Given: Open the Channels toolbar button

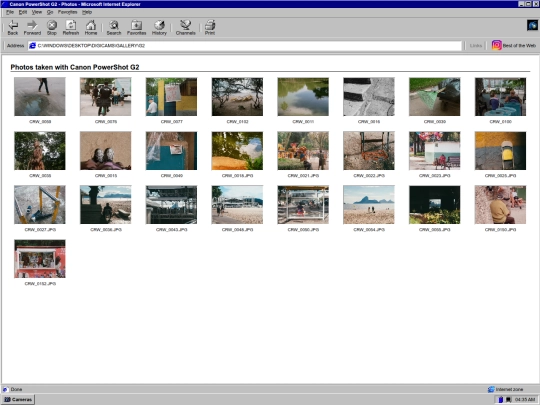Looking at the screenshot, I should [186, 27].
